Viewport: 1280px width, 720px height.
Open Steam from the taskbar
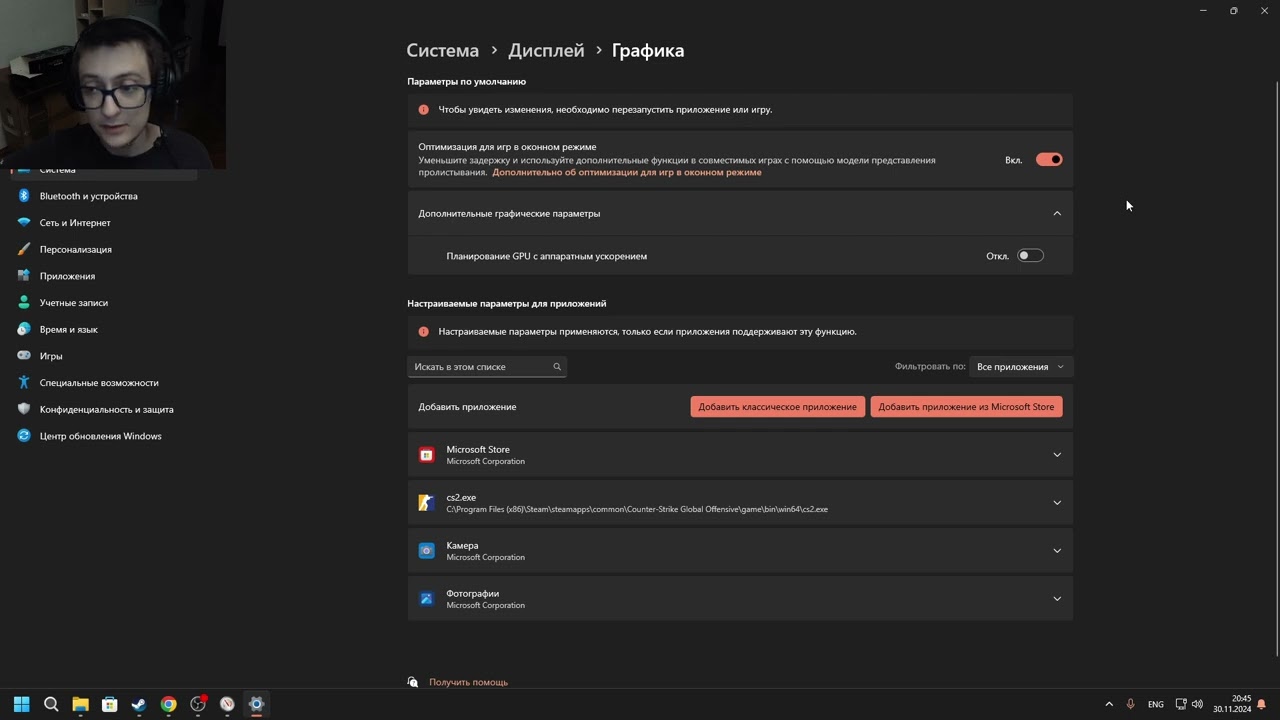pos(139,704)
